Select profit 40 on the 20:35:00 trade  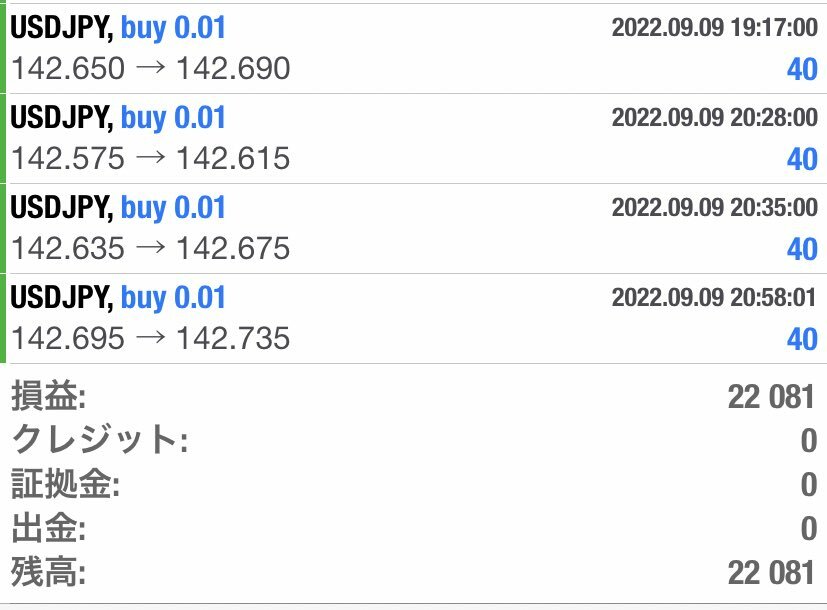tap(802, 249)
